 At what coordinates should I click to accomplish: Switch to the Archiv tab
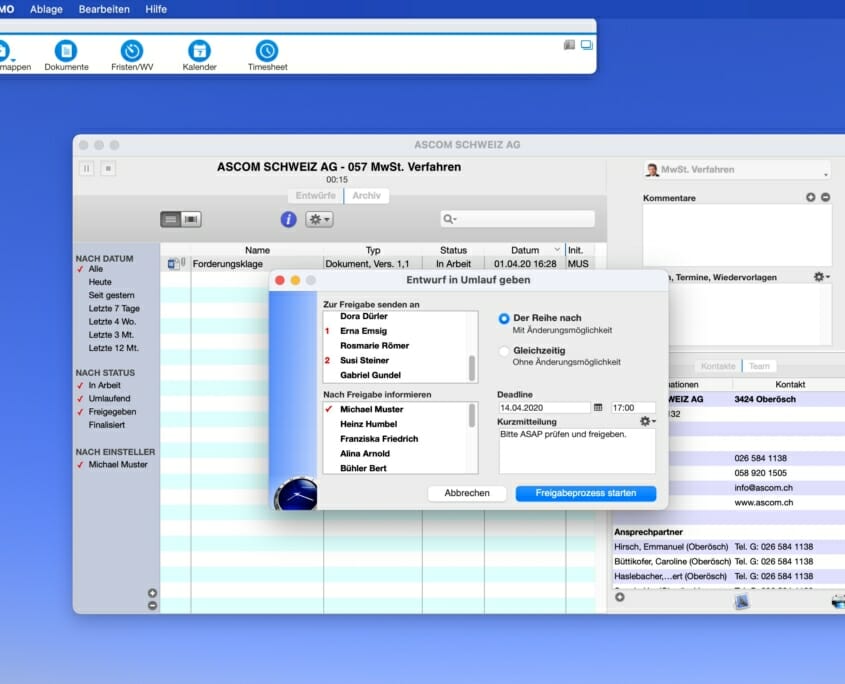(x=367, y=196)
